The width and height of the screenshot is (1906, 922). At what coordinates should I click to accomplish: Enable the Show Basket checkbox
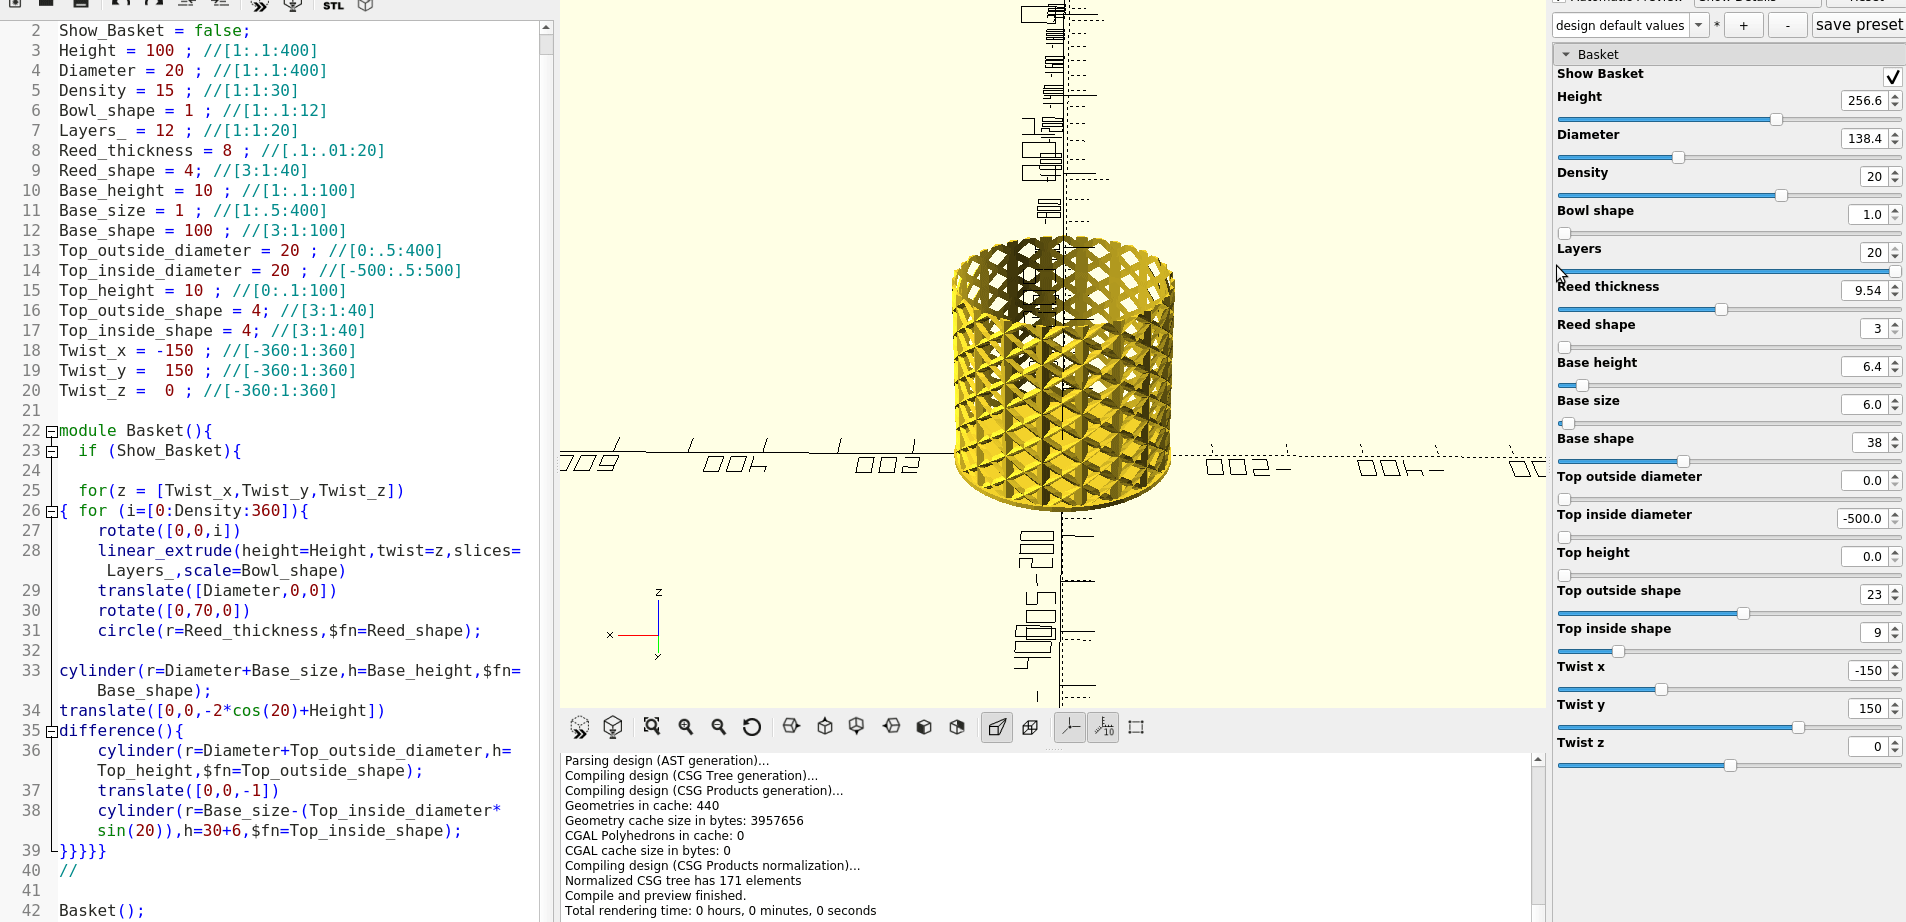pyautogui.click(x=1891, y=76)
